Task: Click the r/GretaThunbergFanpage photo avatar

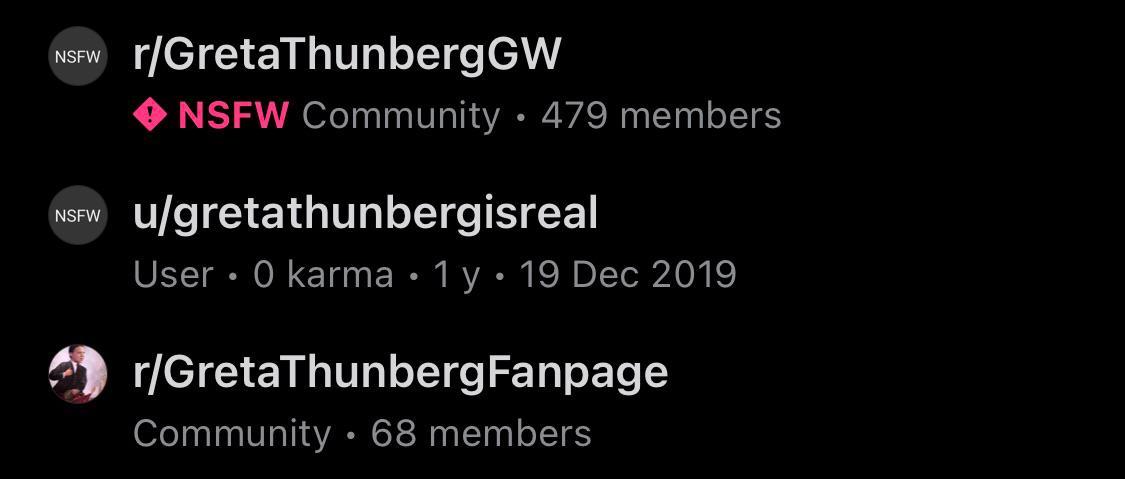Action: (x=77, y=374)
